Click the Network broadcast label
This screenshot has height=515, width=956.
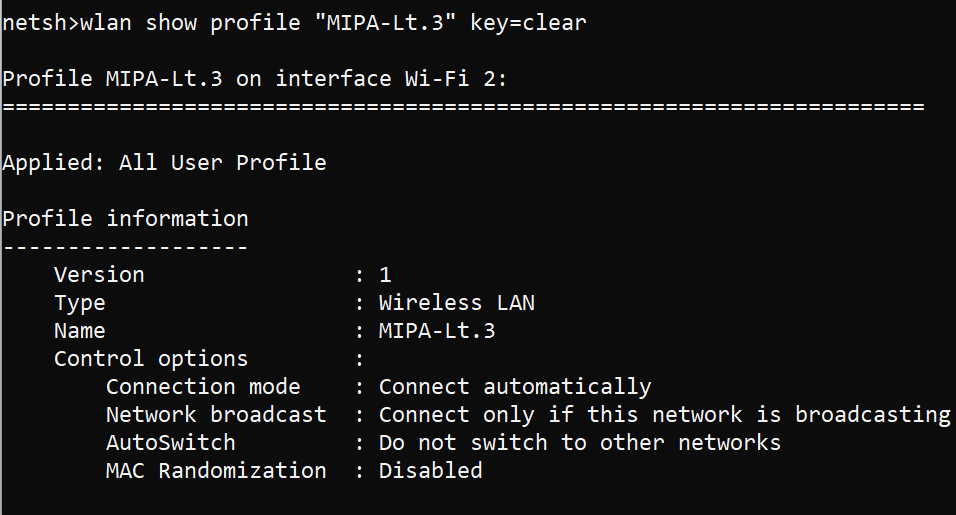pos(216,415)
